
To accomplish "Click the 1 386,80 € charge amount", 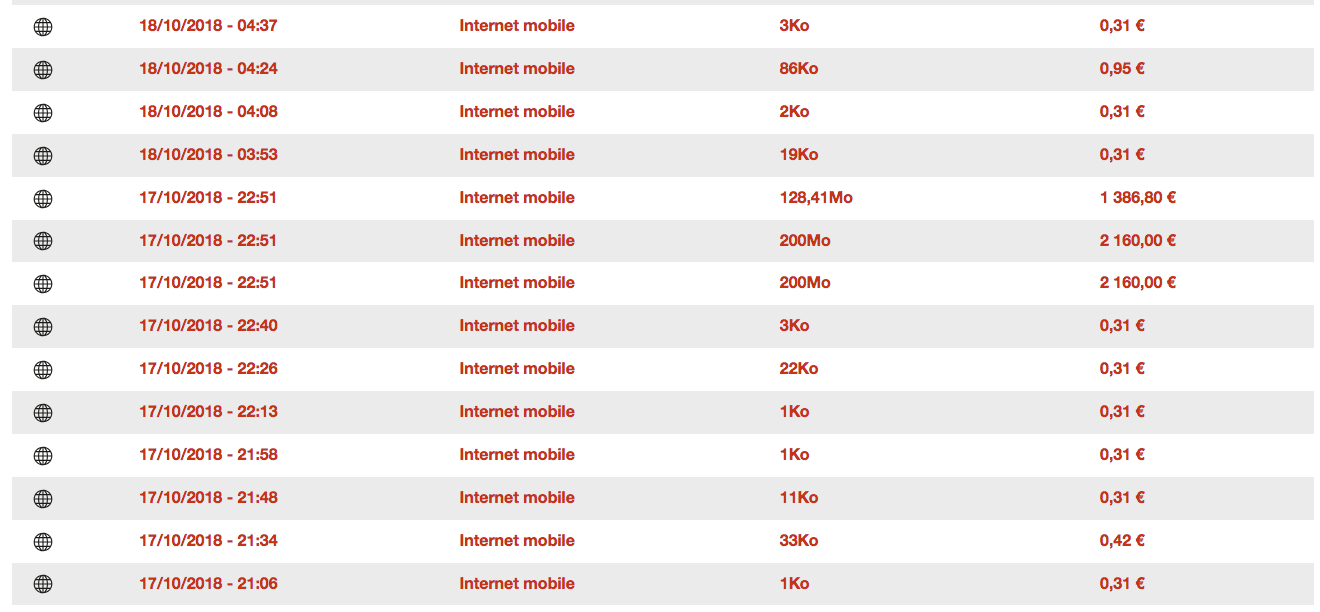I will (1137, 198).
